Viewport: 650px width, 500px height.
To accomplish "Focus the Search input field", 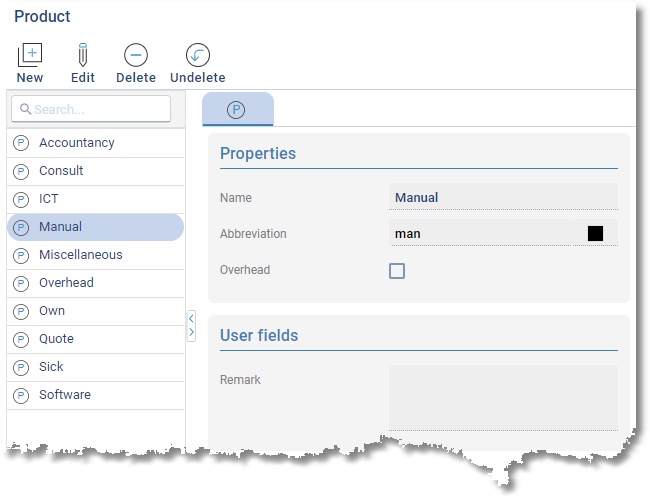I will [91, 109].
